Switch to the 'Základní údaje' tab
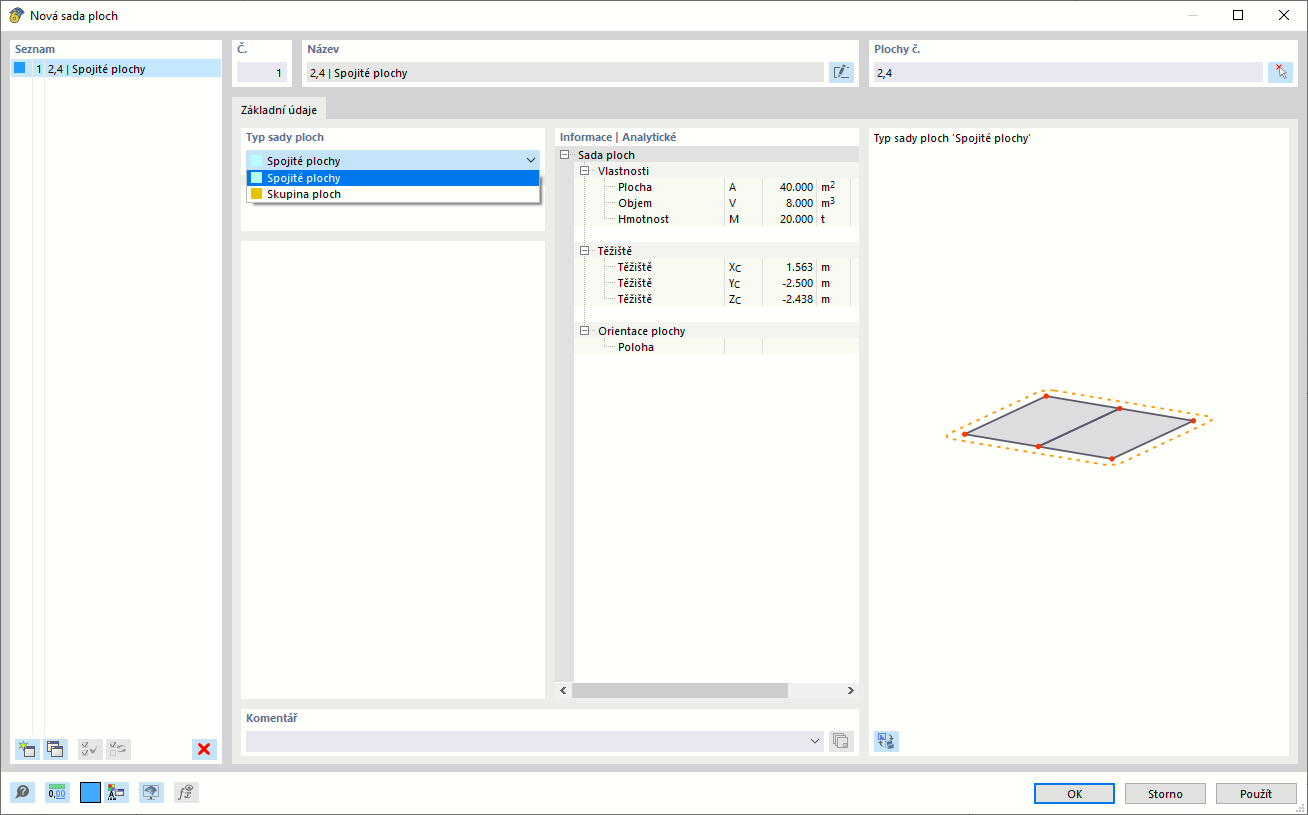The image size is (1308, 815). tap(279, 110)
